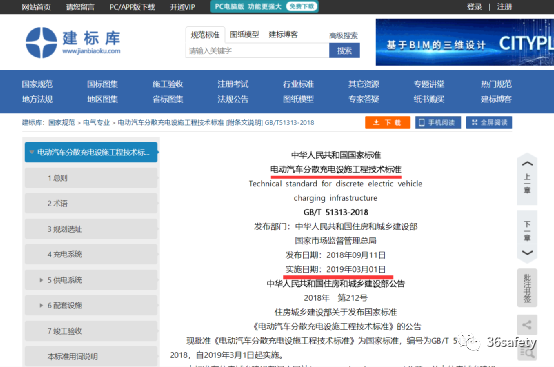
Task: Open 图纸模型 in blue navigation bar
Action: (x=298, y=99)
